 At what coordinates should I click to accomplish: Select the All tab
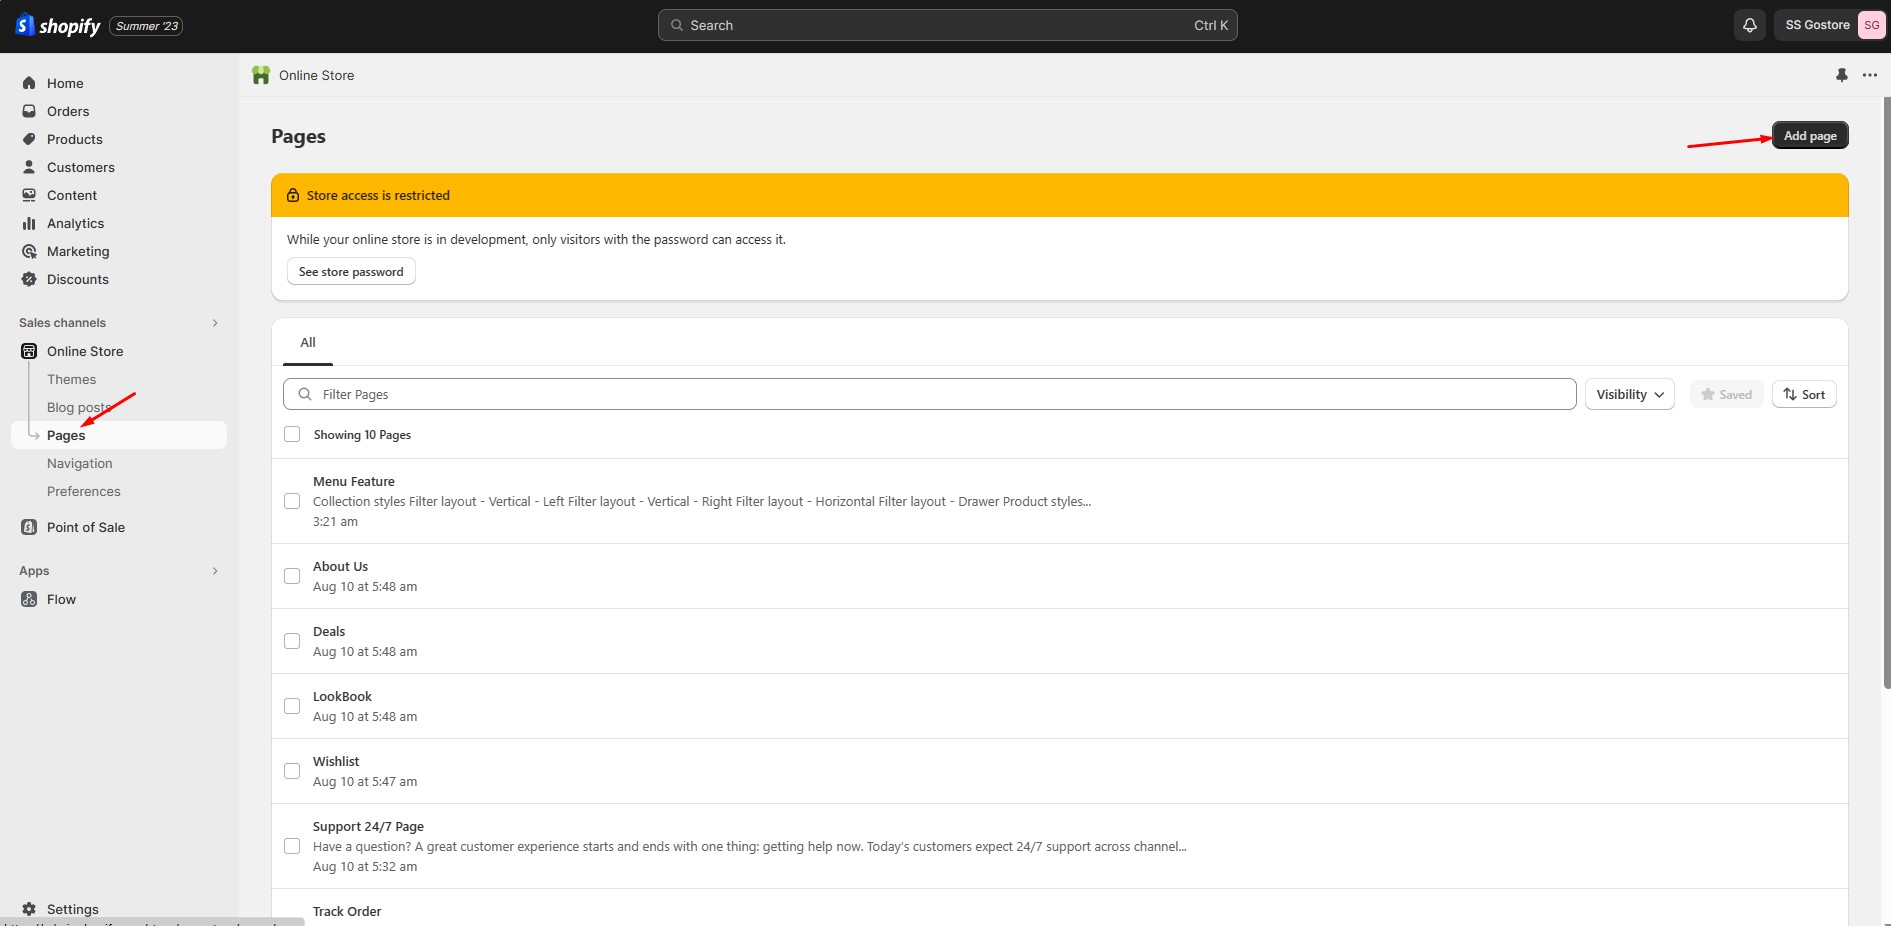coord(308,342)
